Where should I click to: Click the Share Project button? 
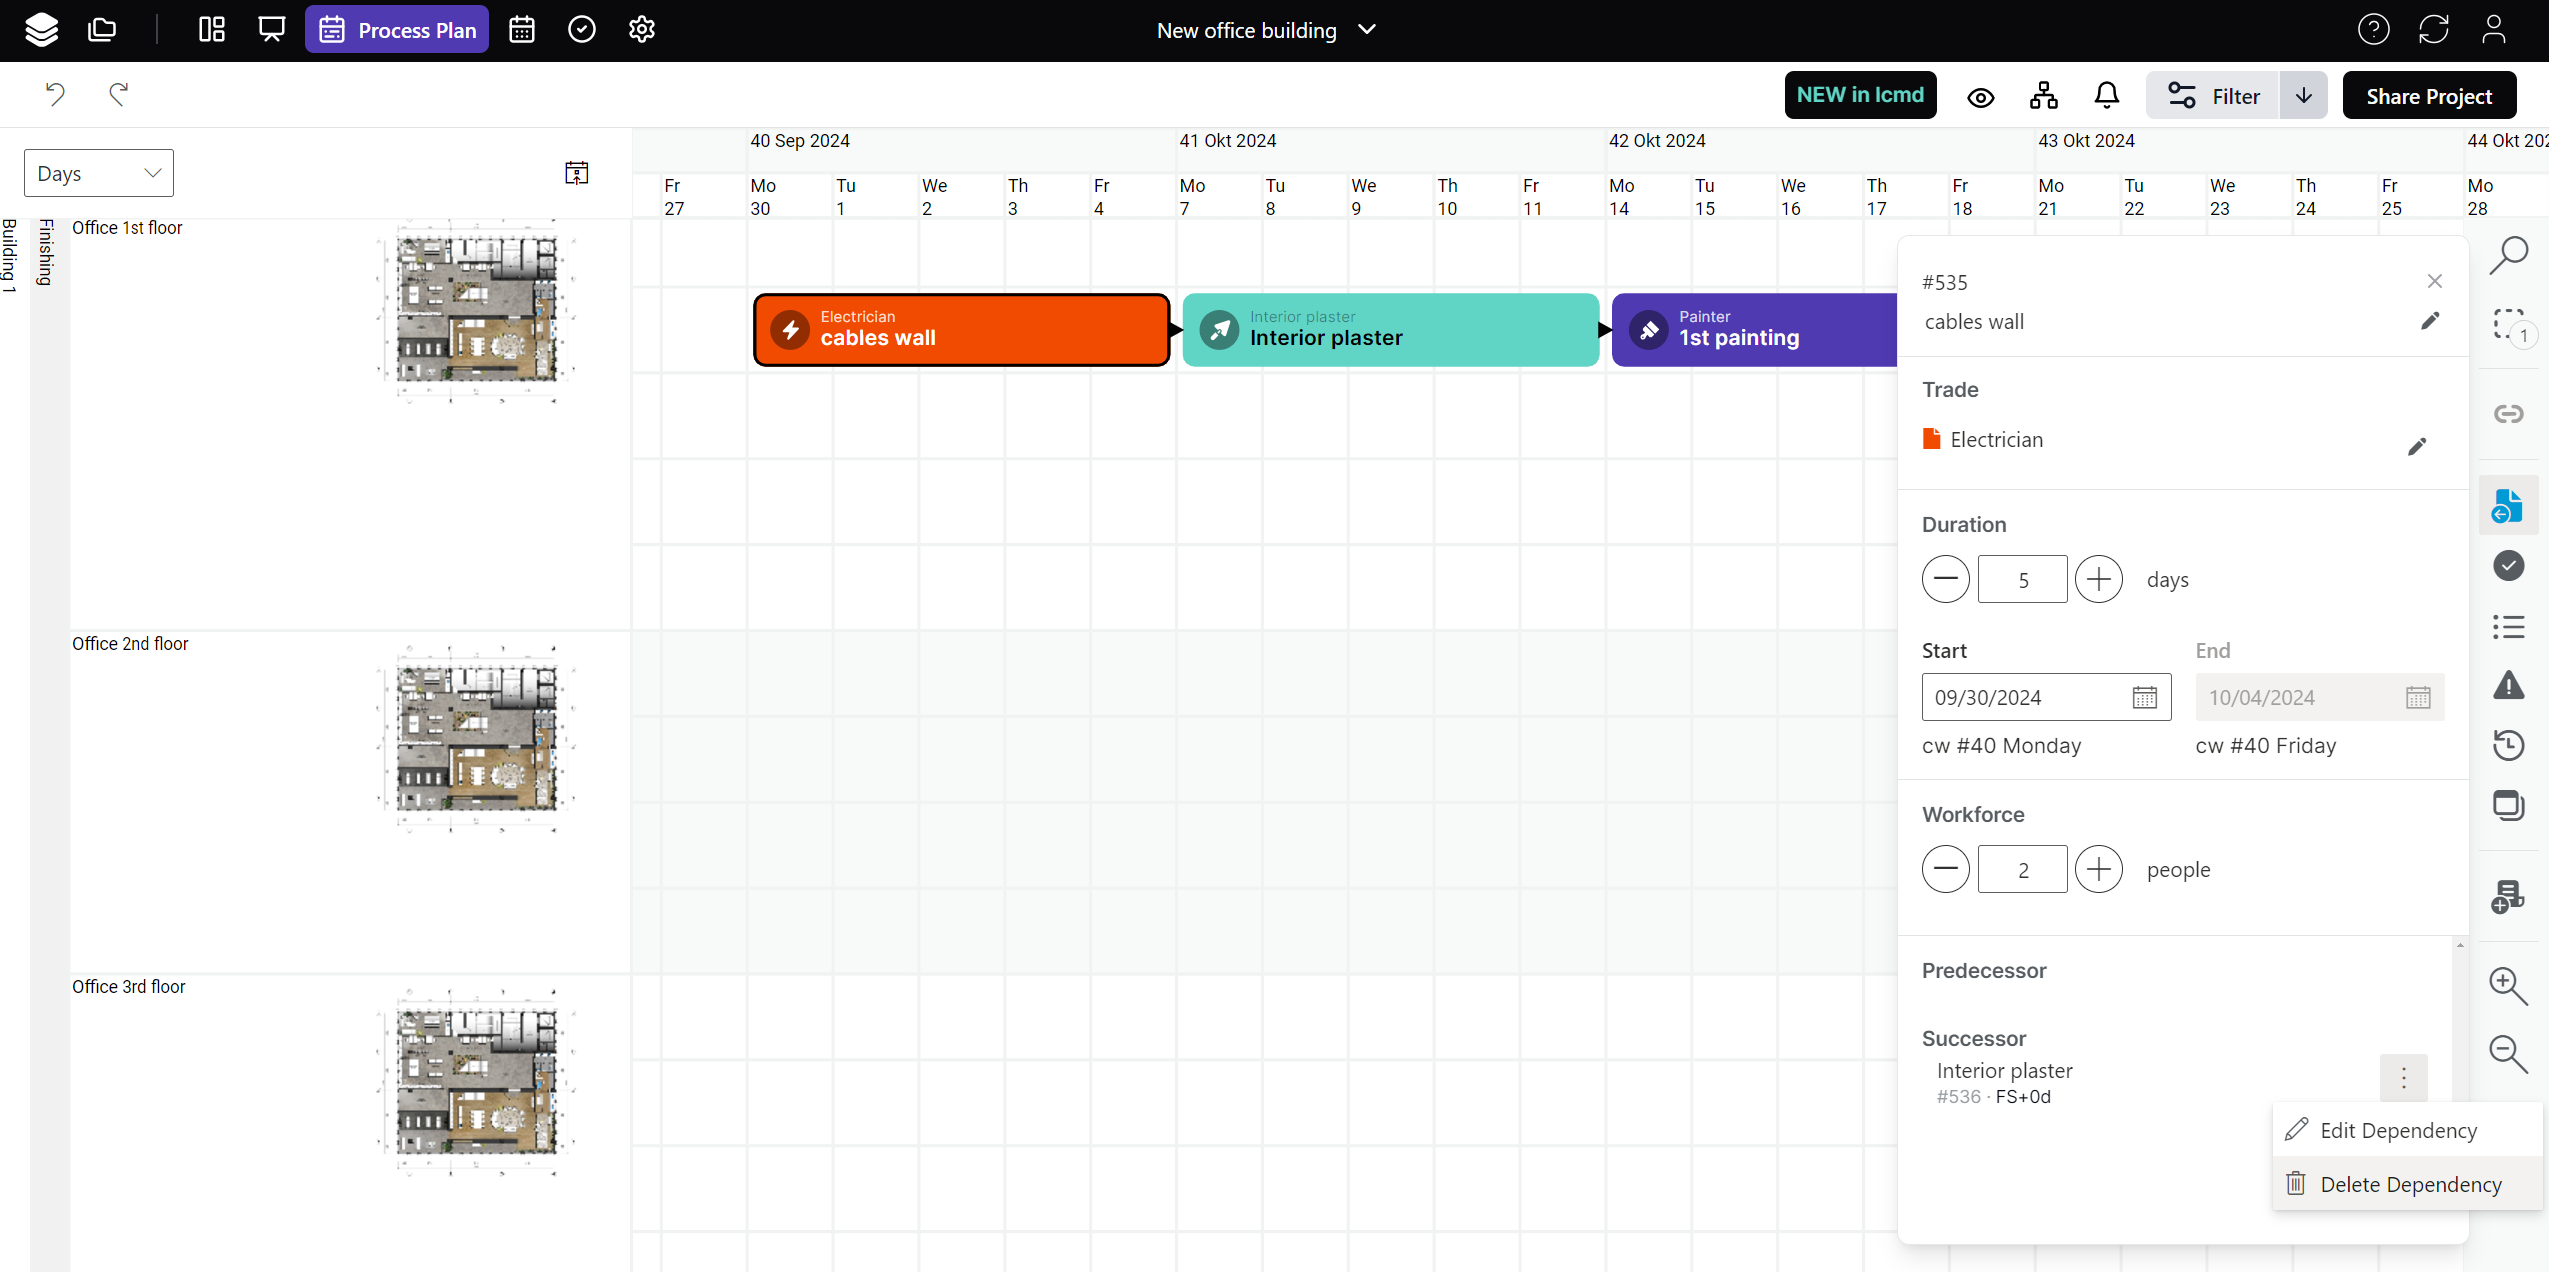point(2428,96)
